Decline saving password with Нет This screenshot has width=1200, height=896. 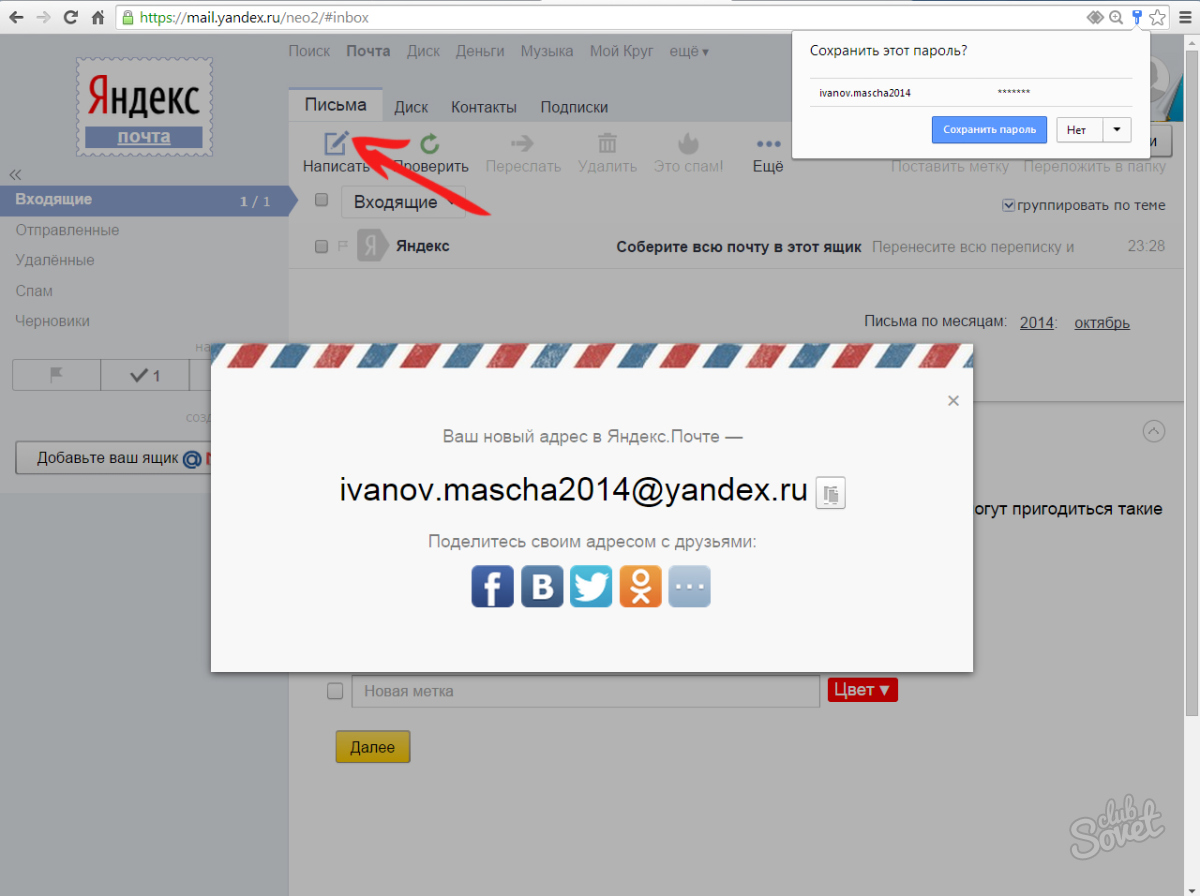1079,129
